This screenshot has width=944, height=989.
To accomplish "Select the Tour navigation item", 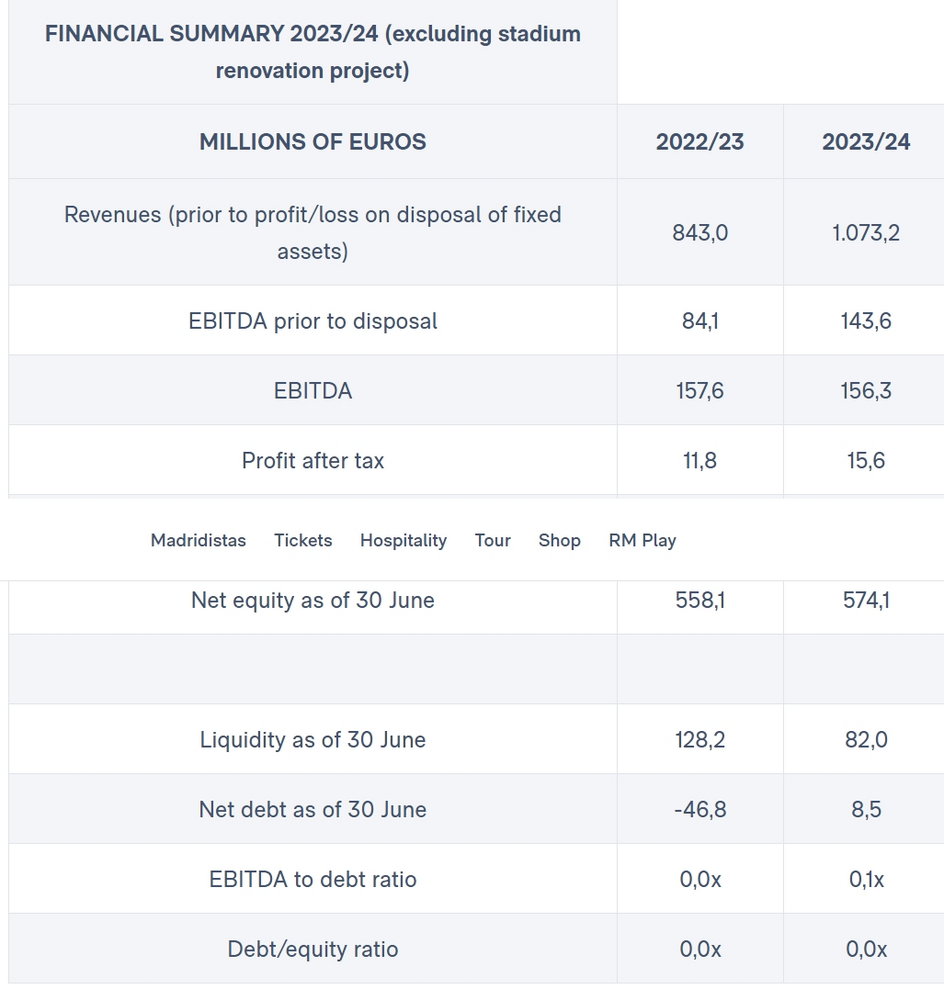I will click(x=492, y=541).
